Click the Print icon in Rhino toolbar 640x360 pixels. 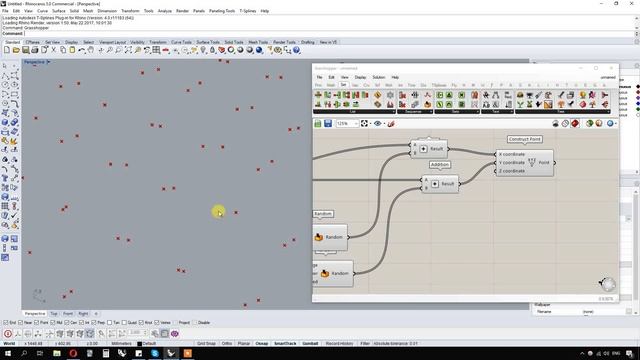[x=35, y=50]
